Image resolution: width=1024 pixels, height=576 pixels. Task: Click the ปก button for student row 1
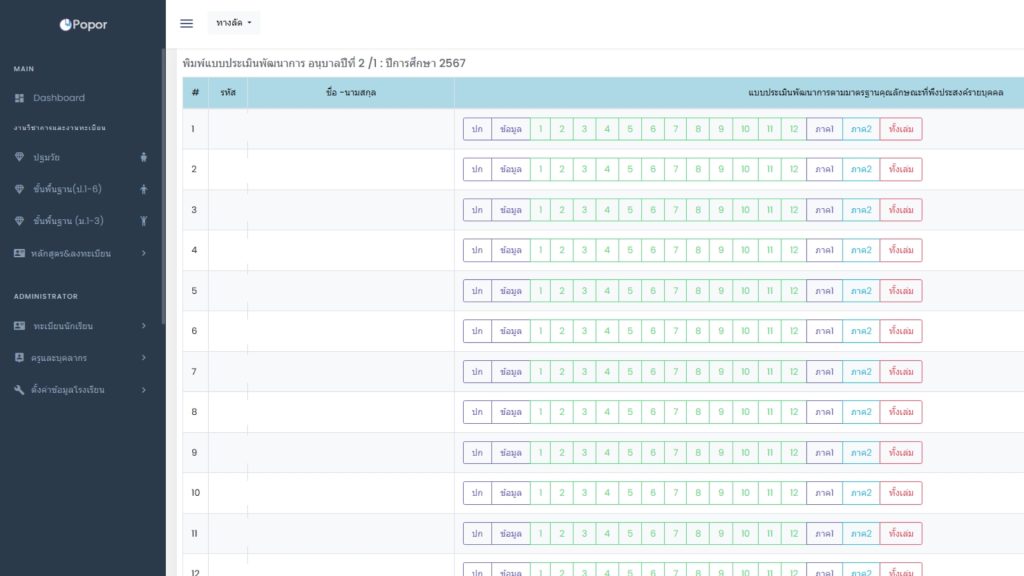coord(477,129)
